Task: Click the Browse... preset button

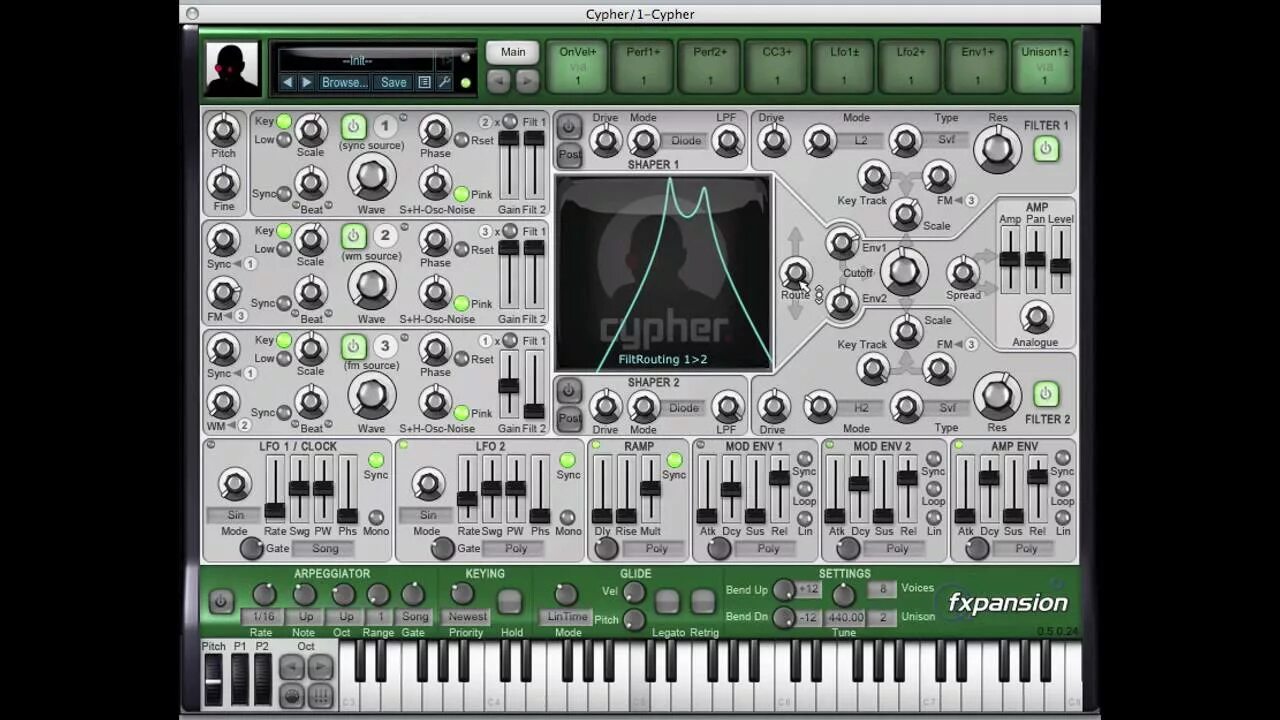Action: 344,82
